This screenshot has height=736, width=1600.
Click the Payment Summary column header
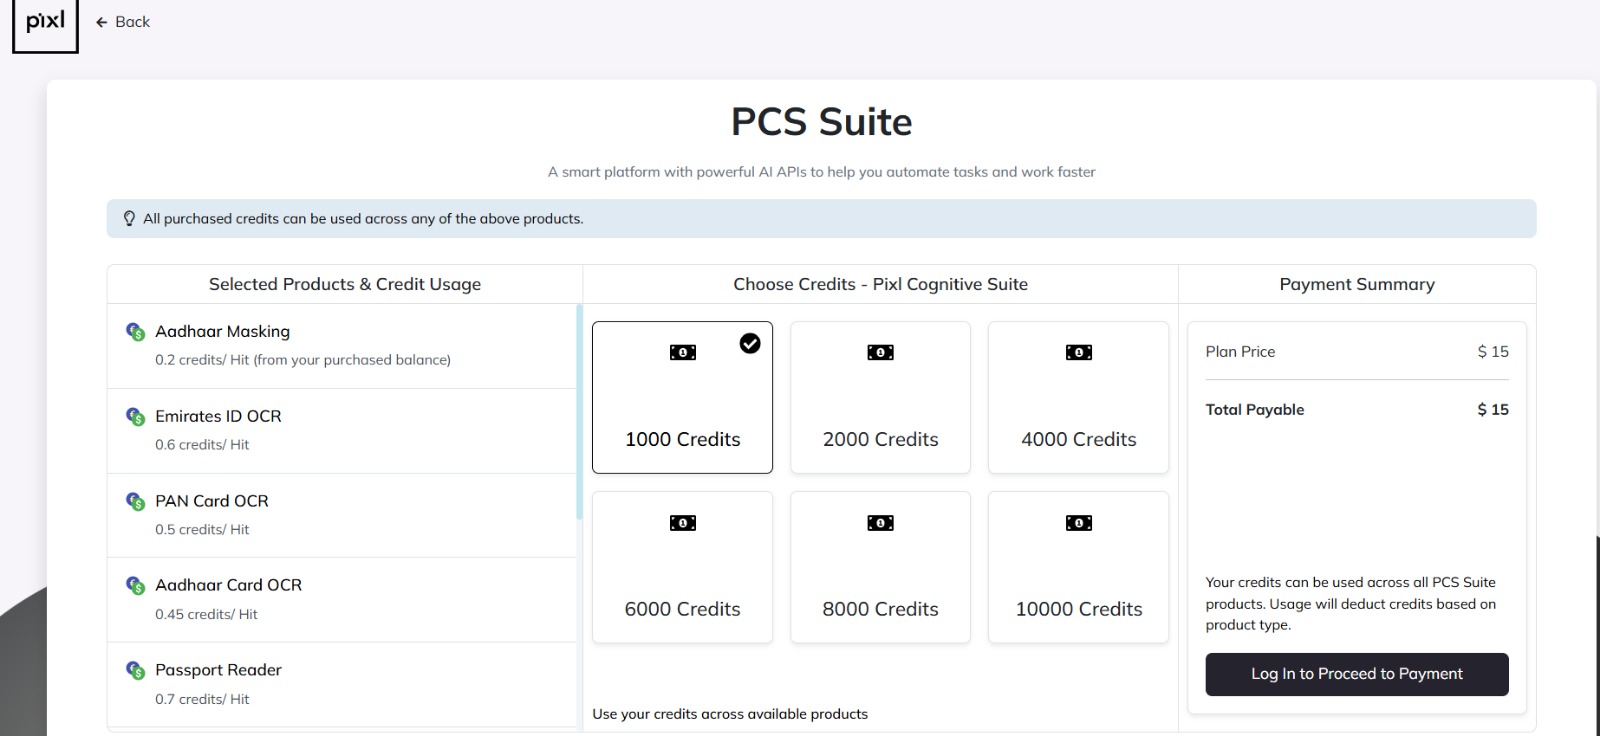click(x=1356, y=285)
